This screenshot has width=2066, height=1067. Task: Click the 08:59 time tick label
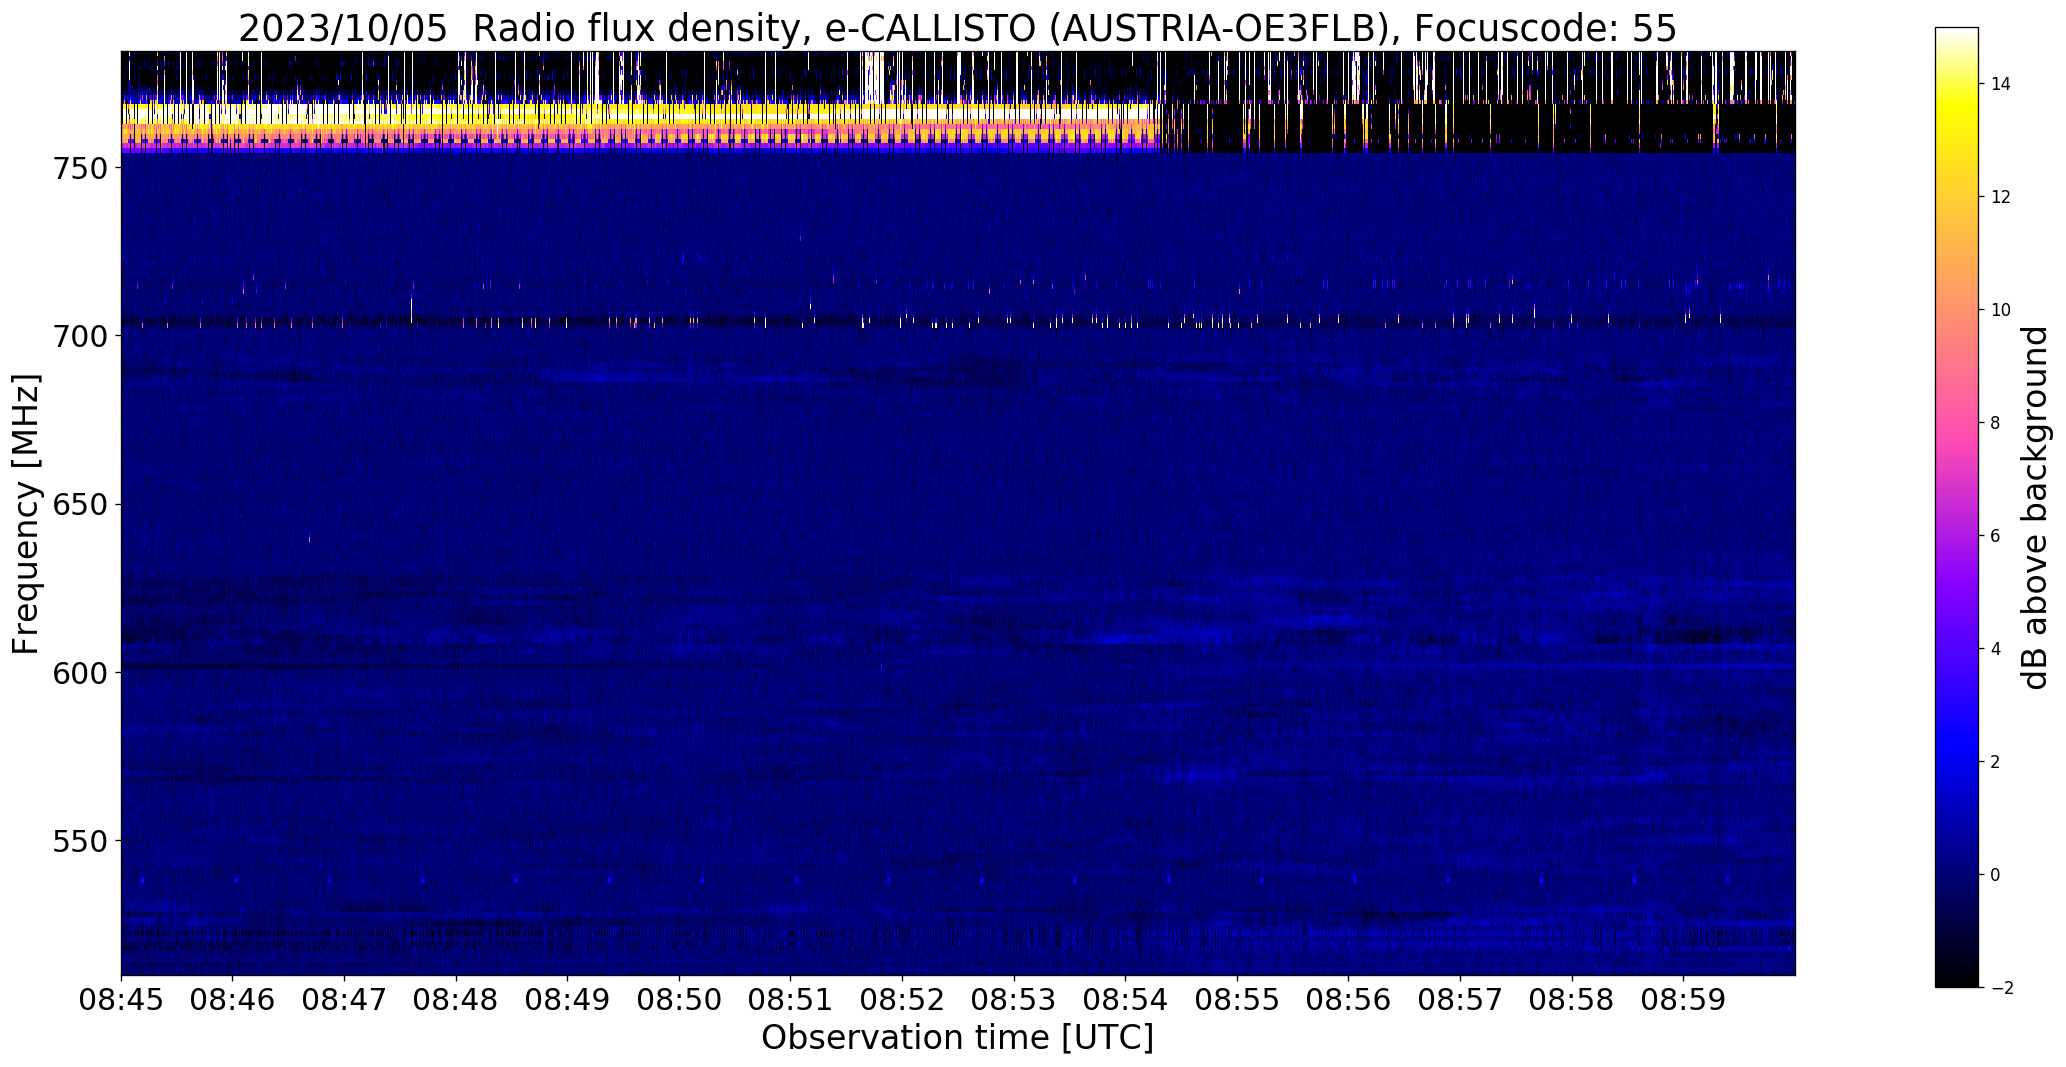coord(1684,1000)
